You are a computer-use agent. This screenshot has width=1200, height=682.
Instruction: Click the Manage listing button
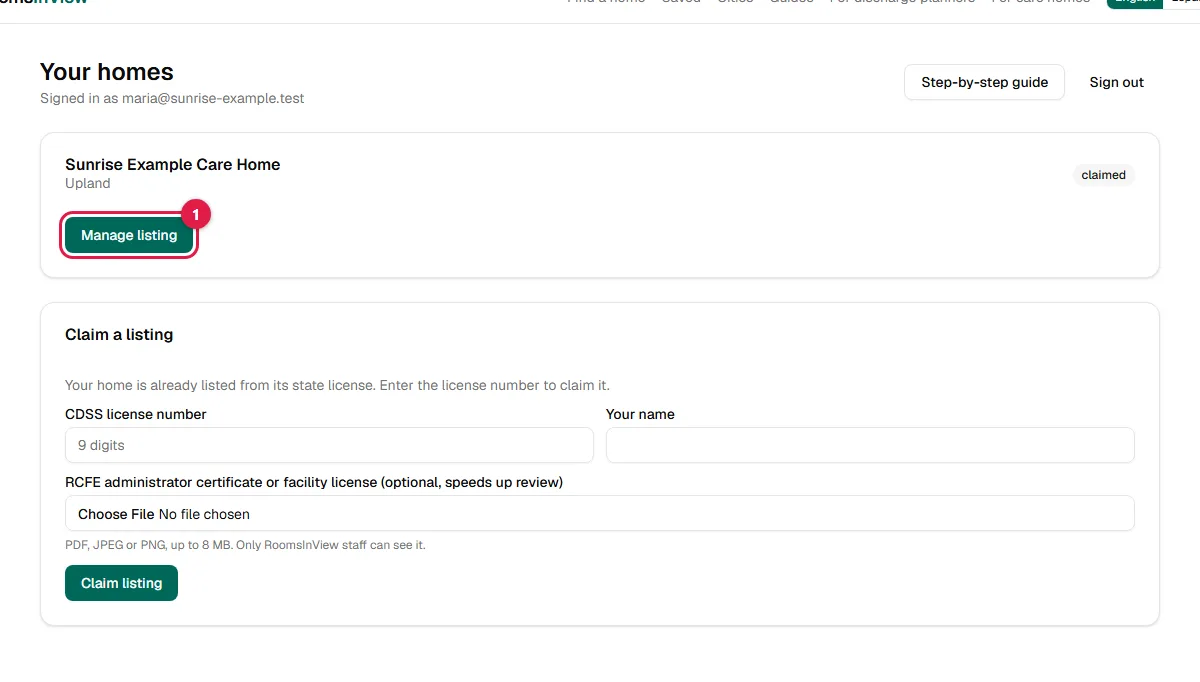[129, 235]
